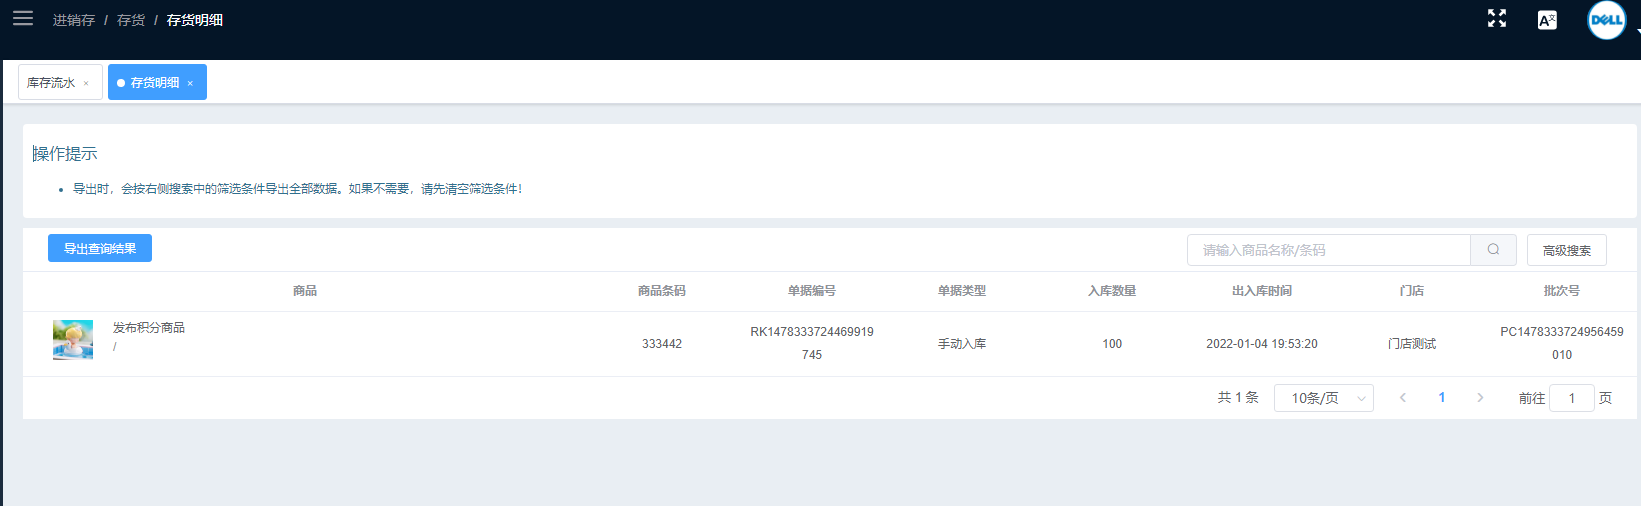Open 高级搜索 advanced search
Screen dimensions: 1641x506
[1566, 250]
